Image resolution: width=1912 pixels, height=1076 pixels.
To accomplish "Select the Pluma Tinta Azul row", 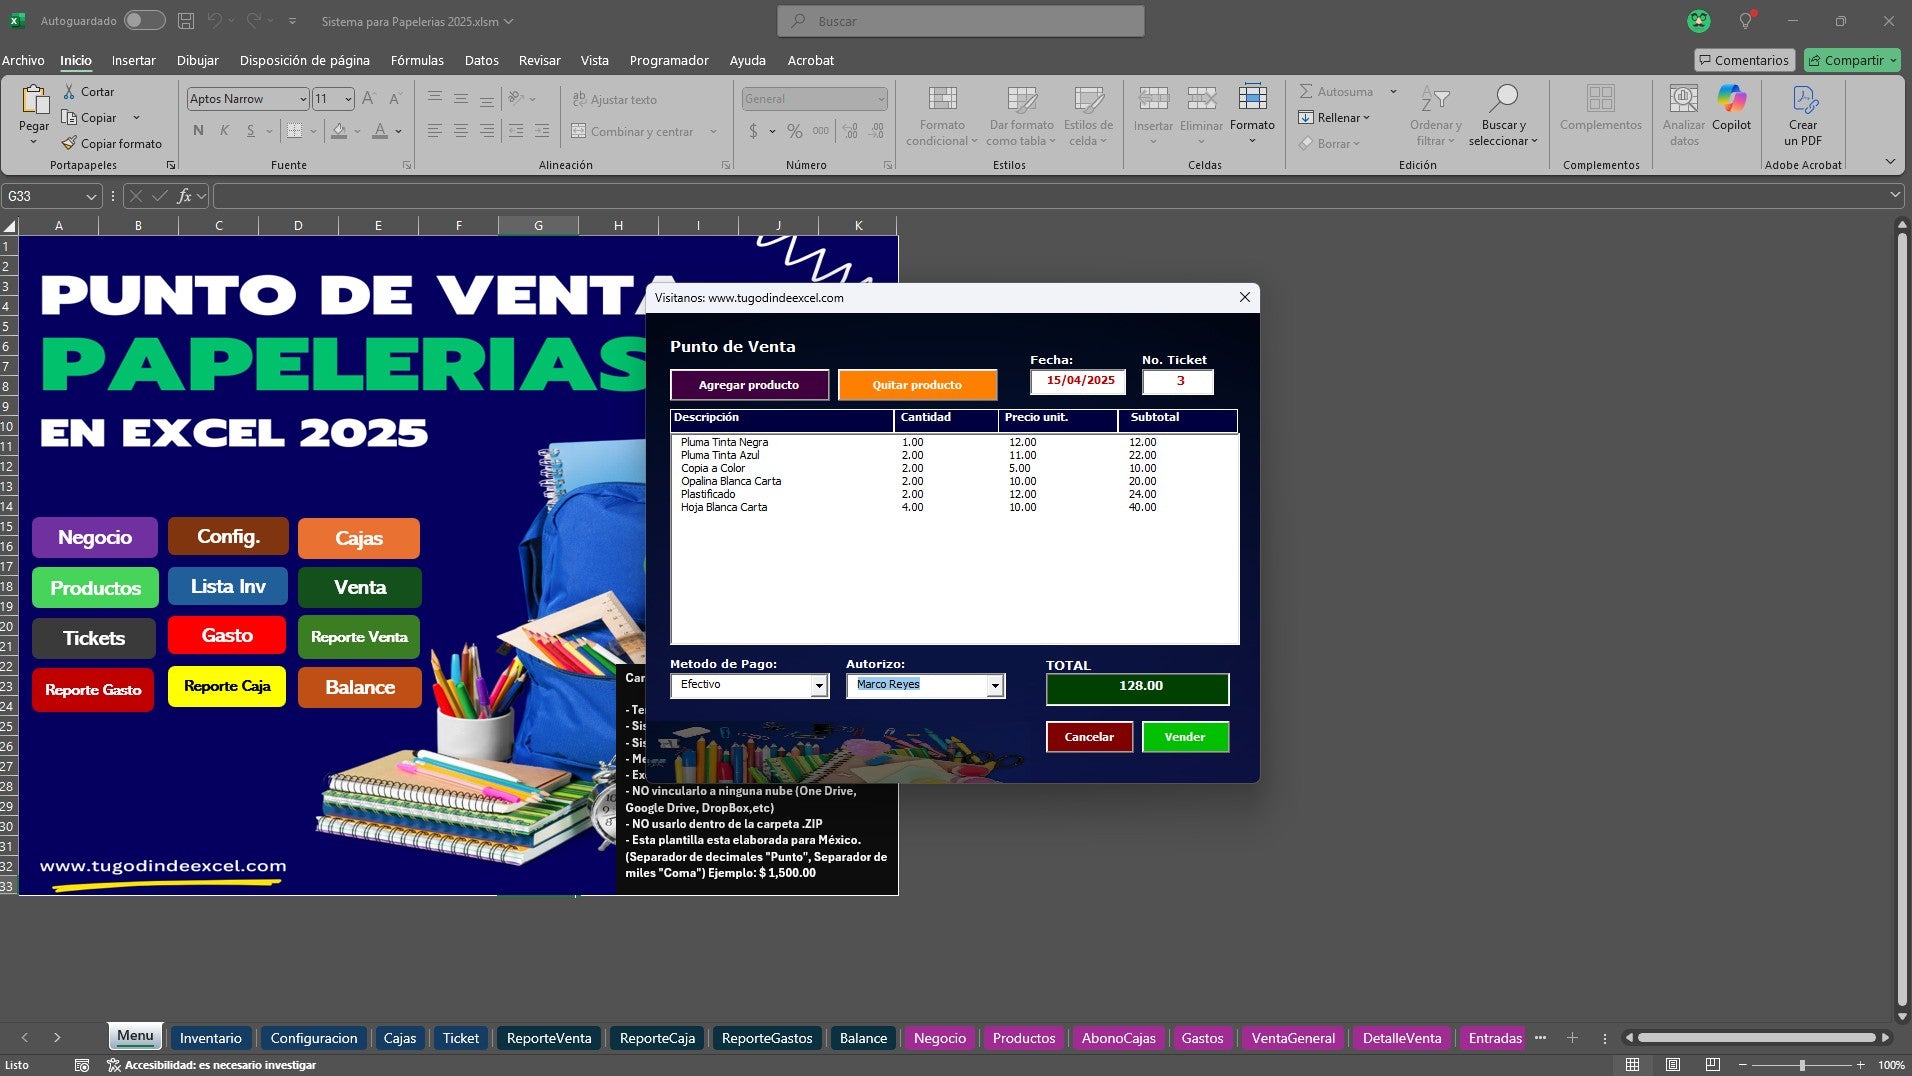I will [954, 455].
